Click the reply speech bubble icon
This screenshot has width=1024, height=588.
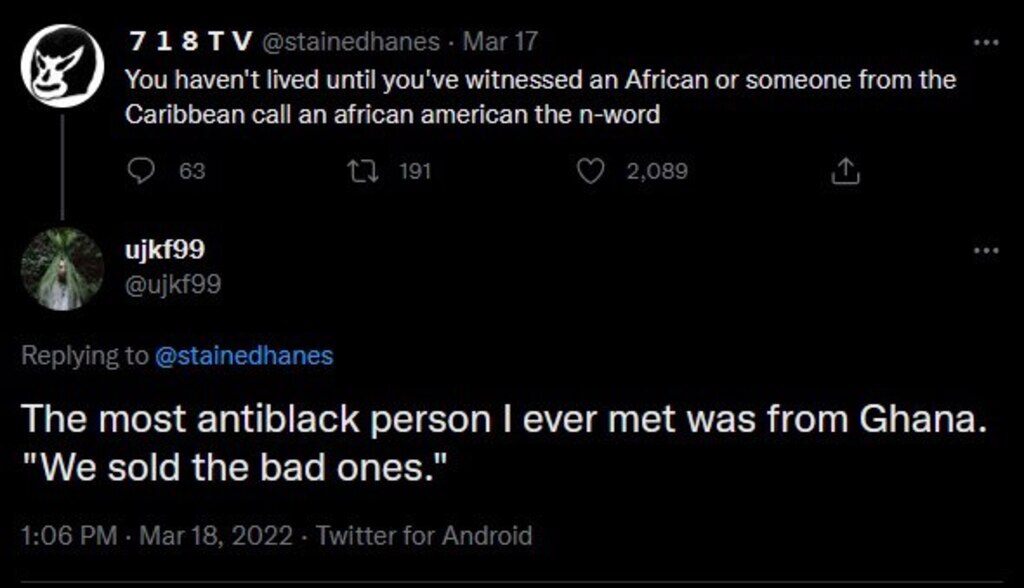(x=139, y=172)
